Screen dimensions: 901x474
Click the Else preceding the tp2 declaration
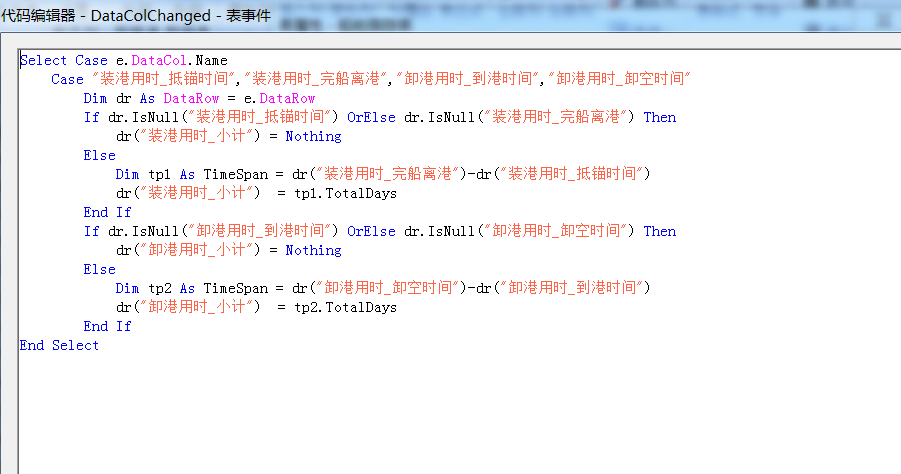(x=99, y=269)
